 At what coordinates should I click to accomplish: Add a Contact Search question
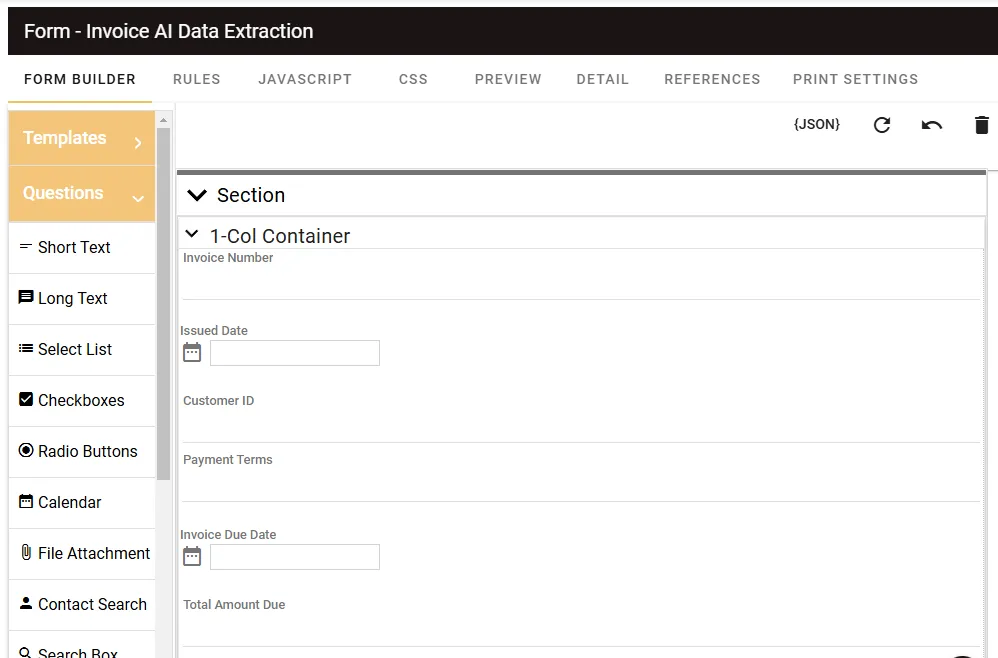coord(83,604)
